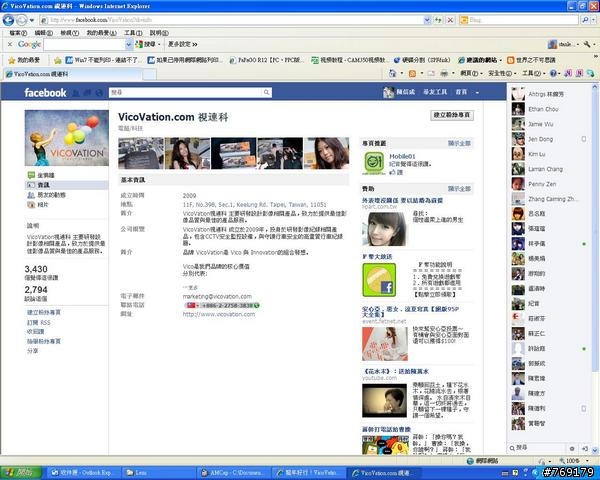Open the YouTube ad video thumbnail
The image size is (600, 480).
pos(385,401)
